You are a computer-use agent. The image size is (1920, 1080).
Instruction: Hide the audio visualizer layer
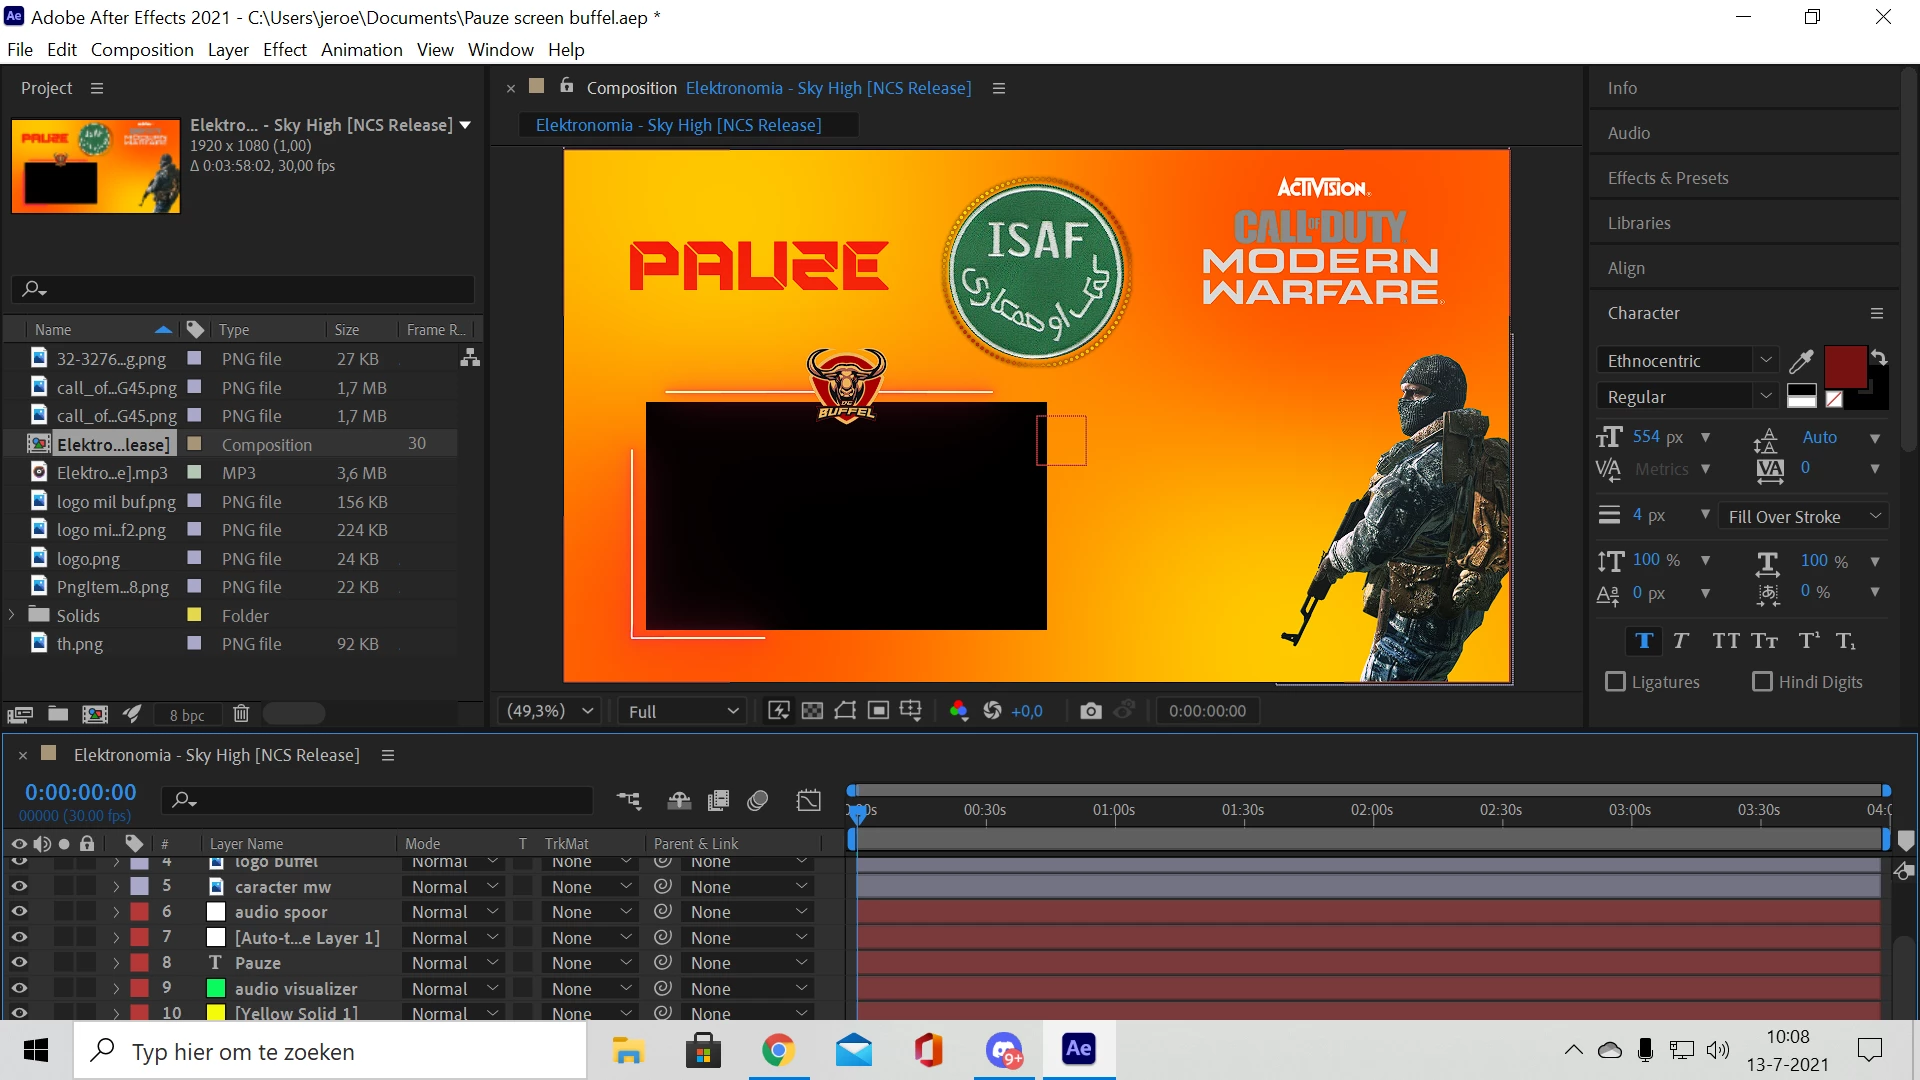point(19,989)
